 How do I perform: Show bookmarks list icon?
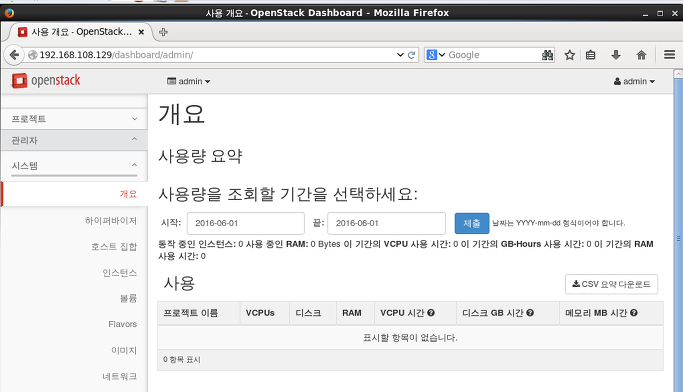(x=590, y=55)
